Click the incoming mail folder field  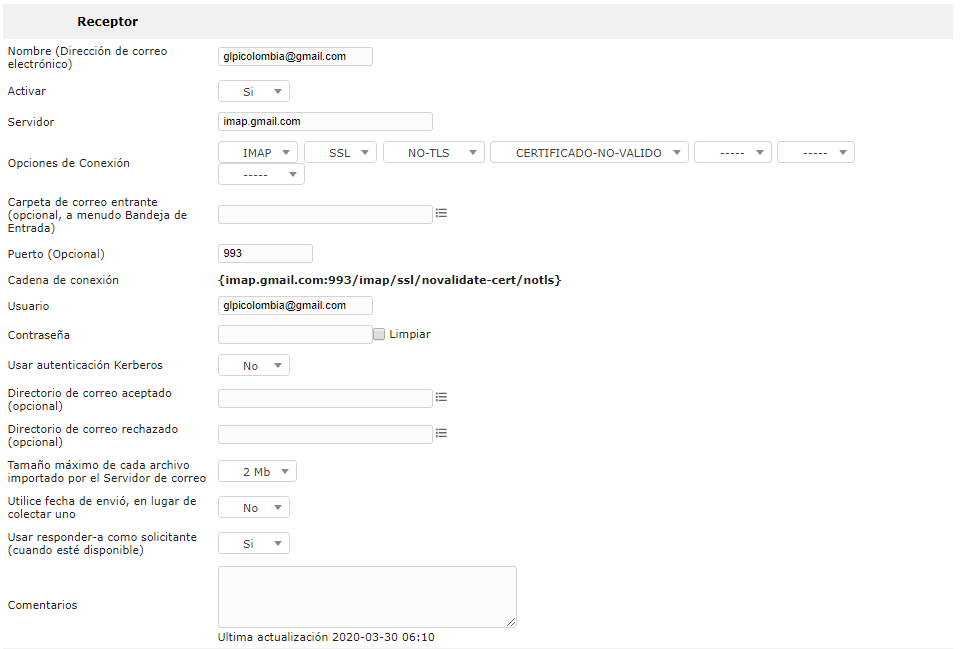(x=325, y=214)
